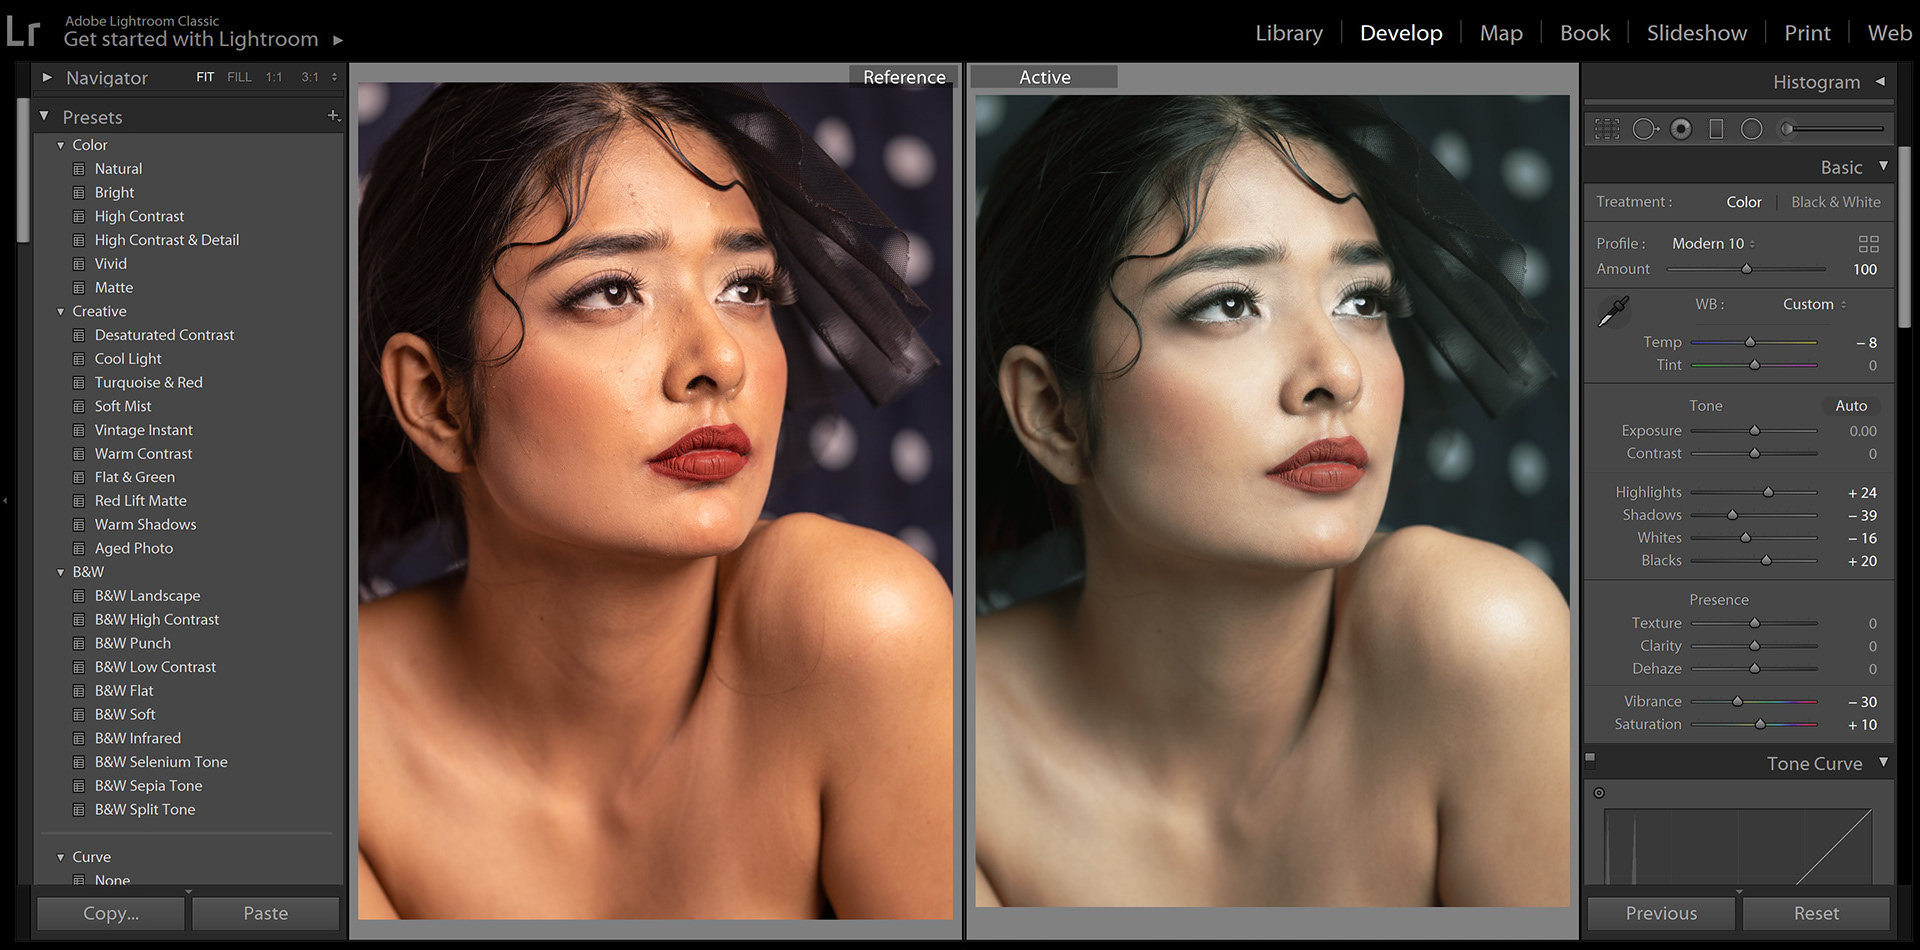Select the Spot Removal tool
The width and height of the screenshot is (1920, 950).
click(x=1645, y=129)
